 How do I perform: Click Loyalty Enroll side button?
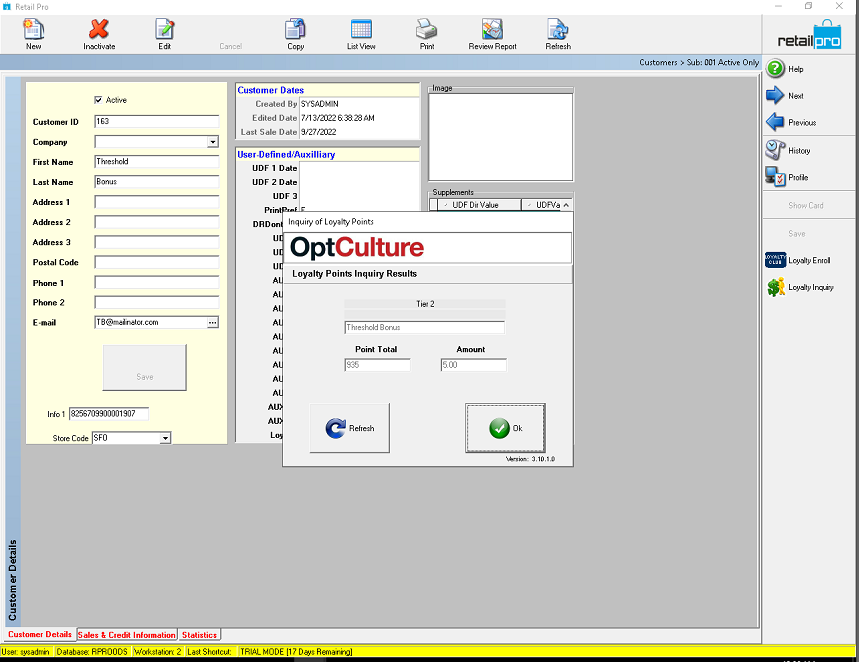tap(798, 260)
